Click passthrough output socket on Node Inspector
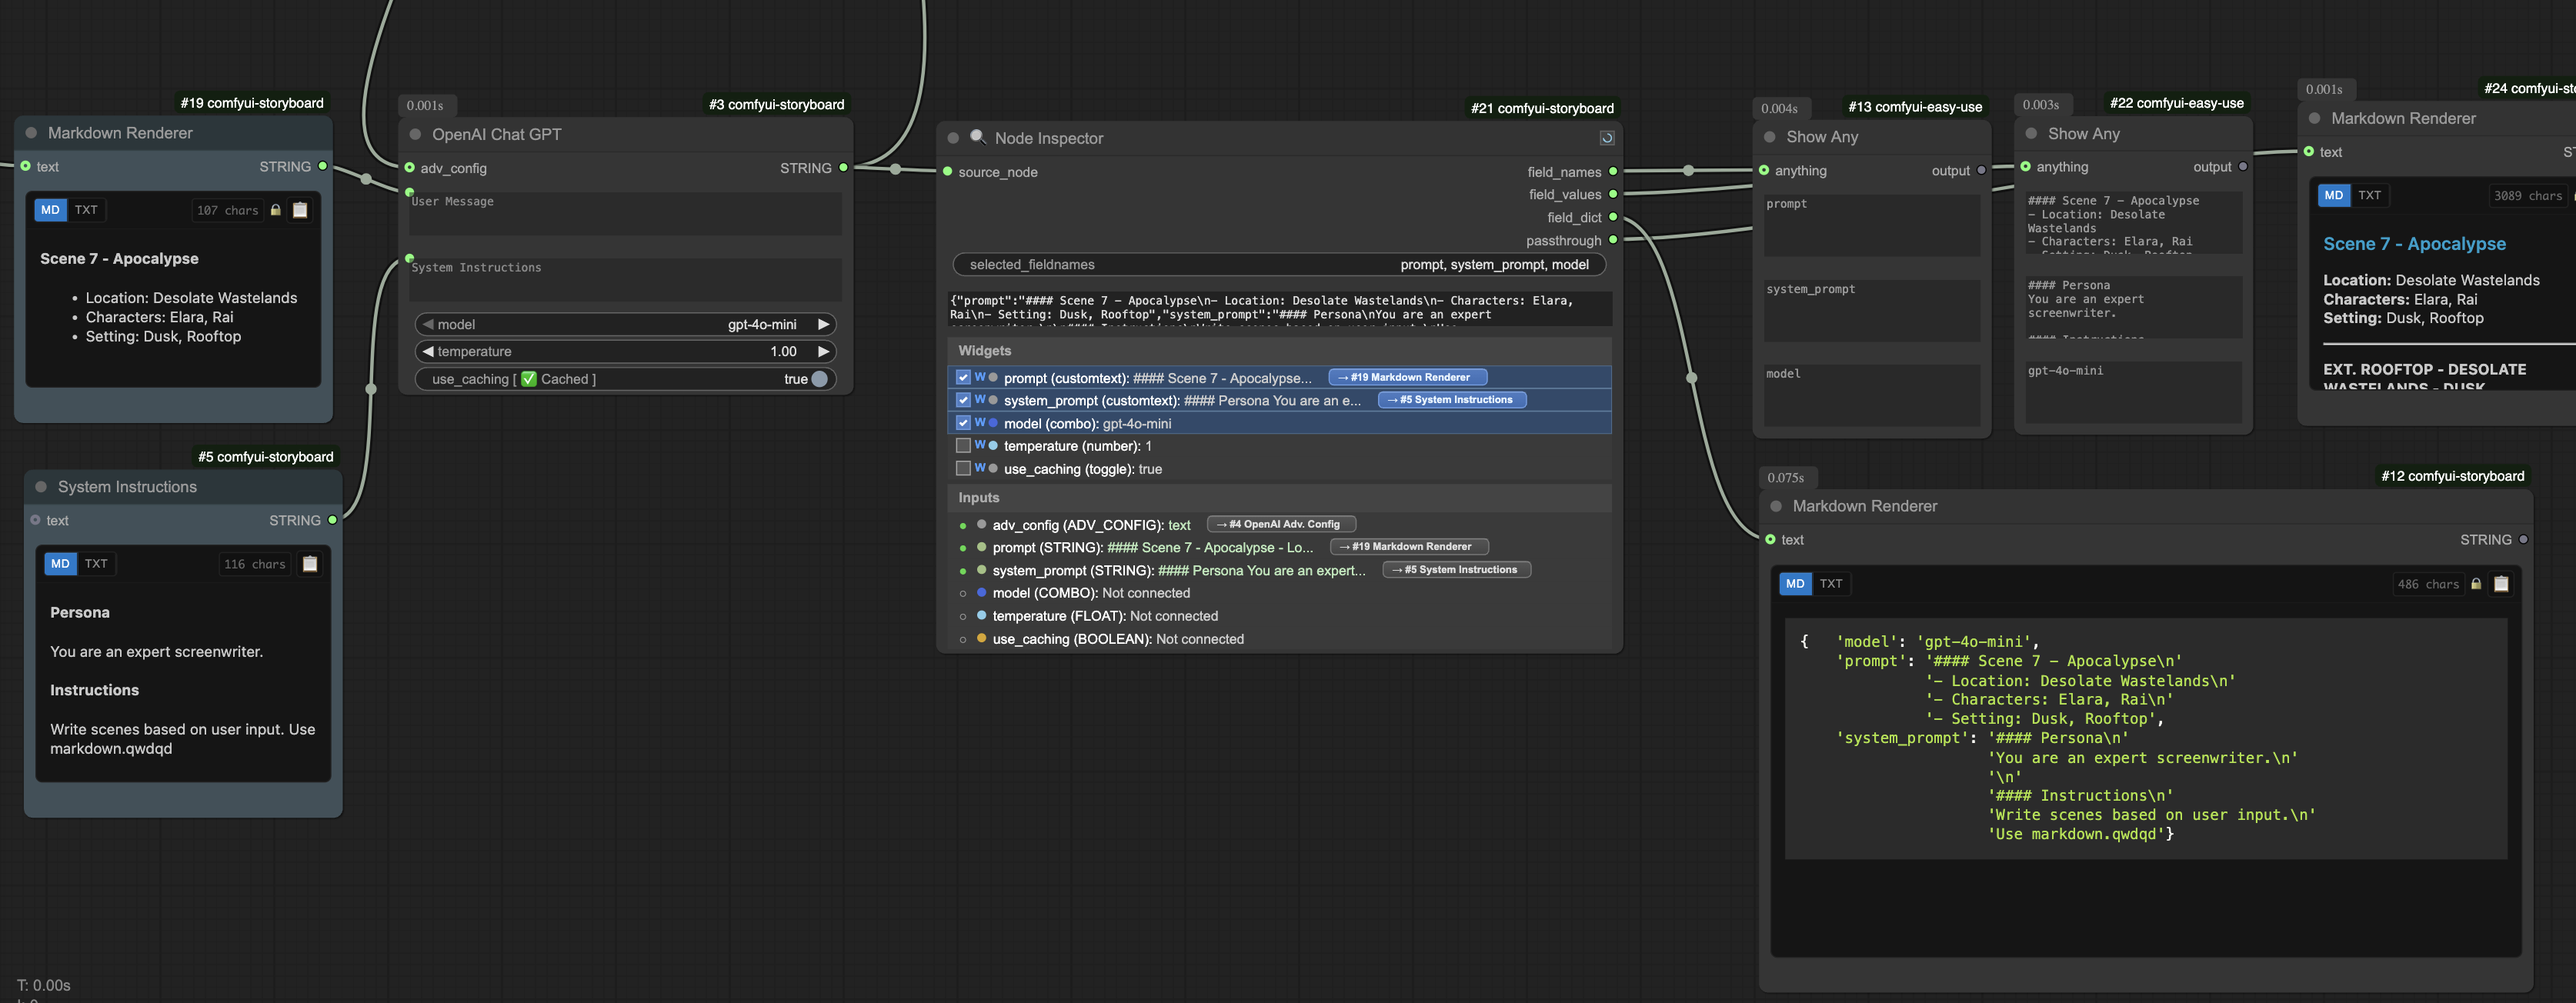This screenshot has width=2576, height=1003. click(x=1613, y=240)
